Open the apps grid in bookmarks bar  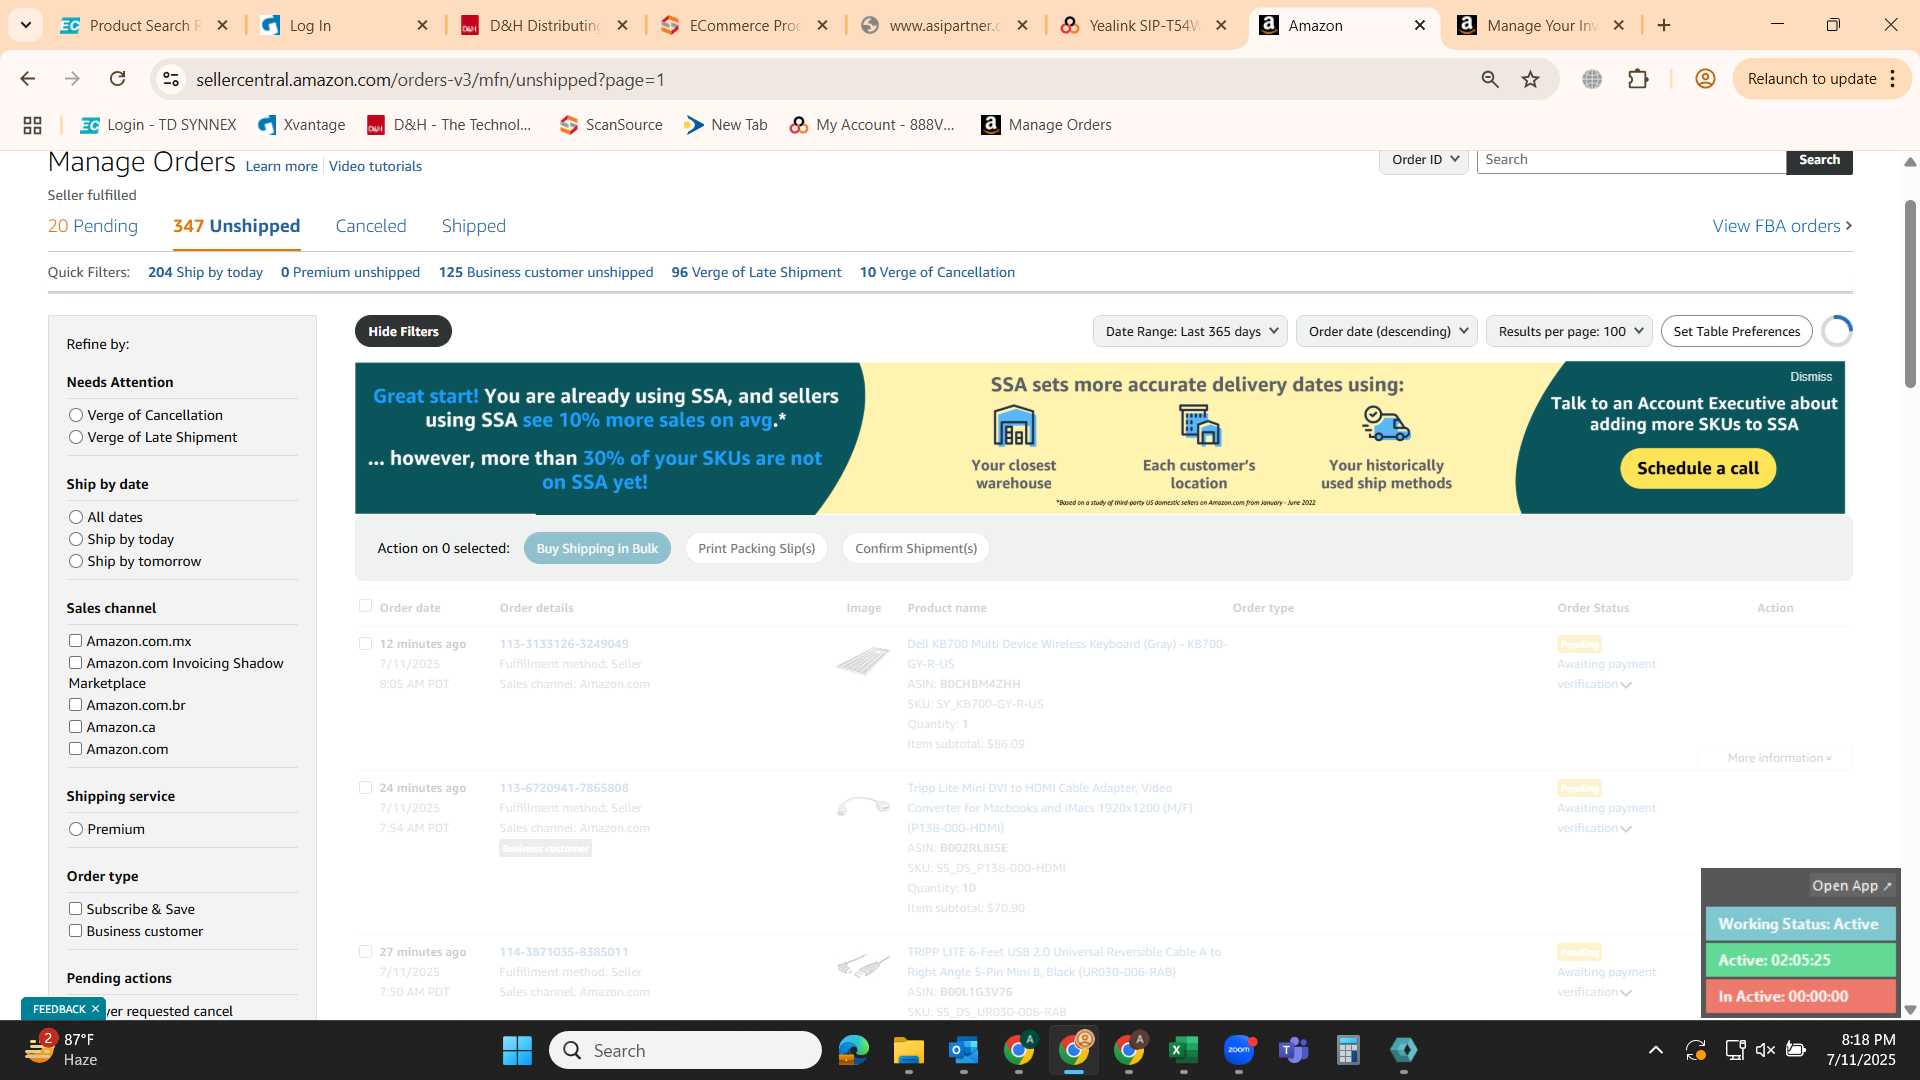[32, 125]
